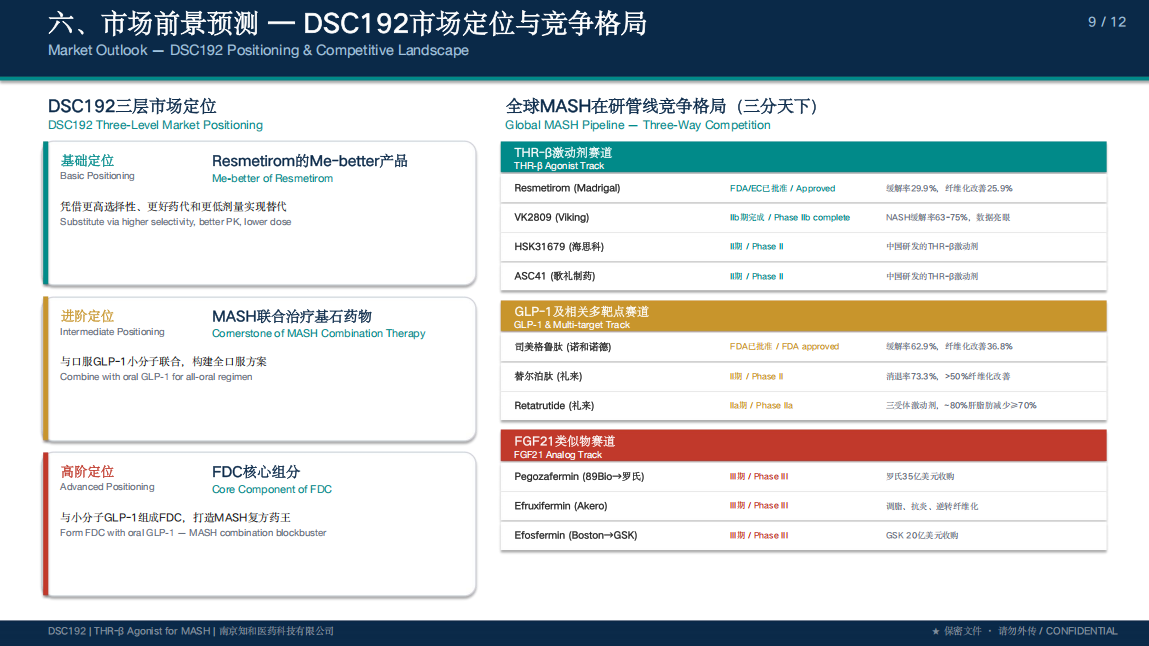The width and height of the screenshot is (1149, 646).
Task: Click '罗氏35亿美元收购' note
Action: point(920,477)
